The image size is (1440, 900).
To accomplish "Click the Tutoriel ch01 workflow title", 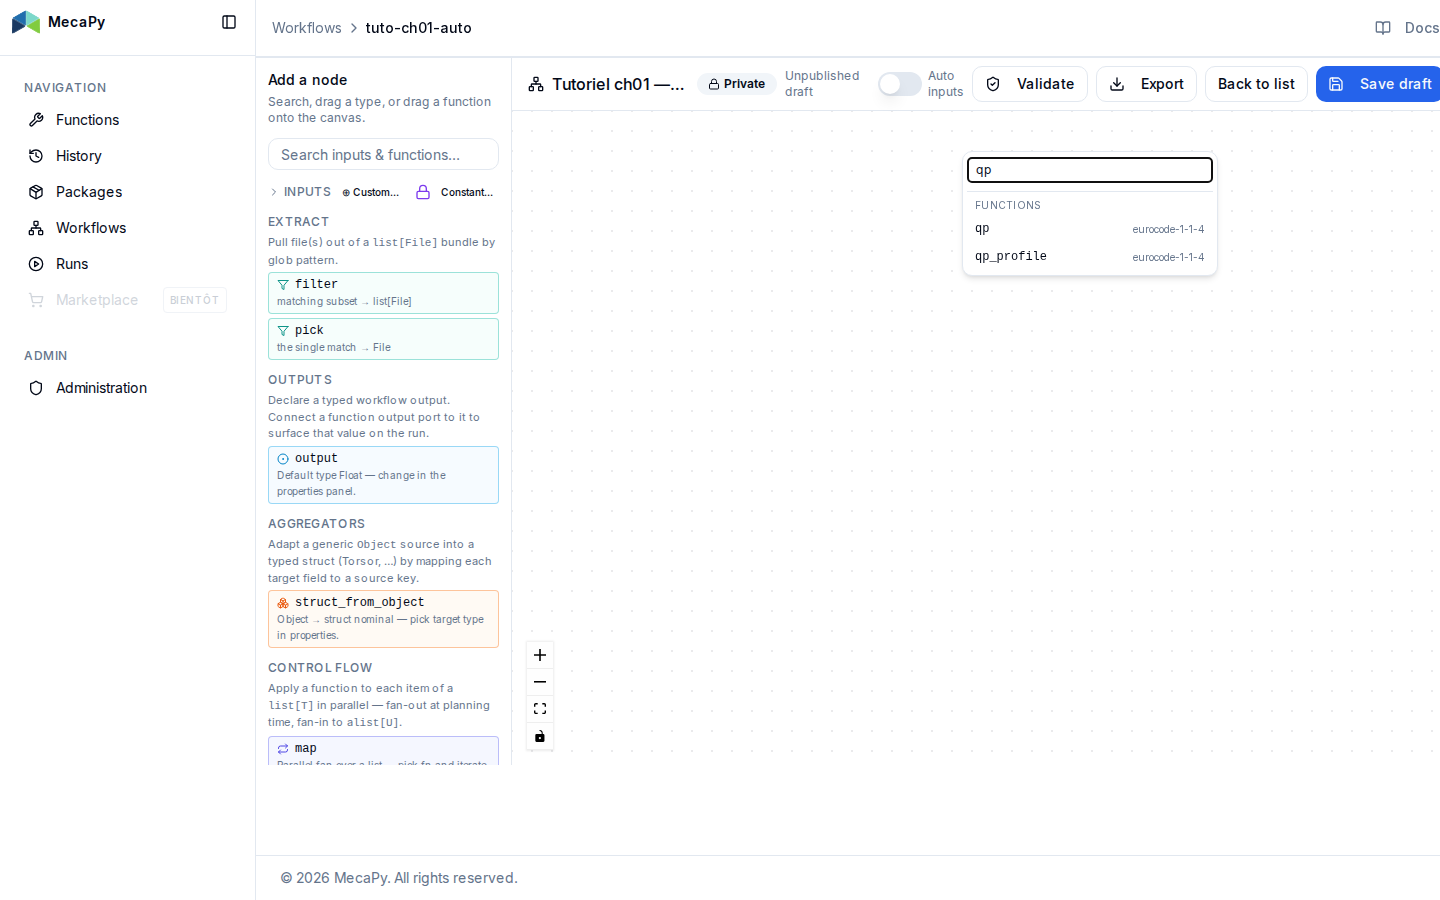I will click(x=618, y=84).
